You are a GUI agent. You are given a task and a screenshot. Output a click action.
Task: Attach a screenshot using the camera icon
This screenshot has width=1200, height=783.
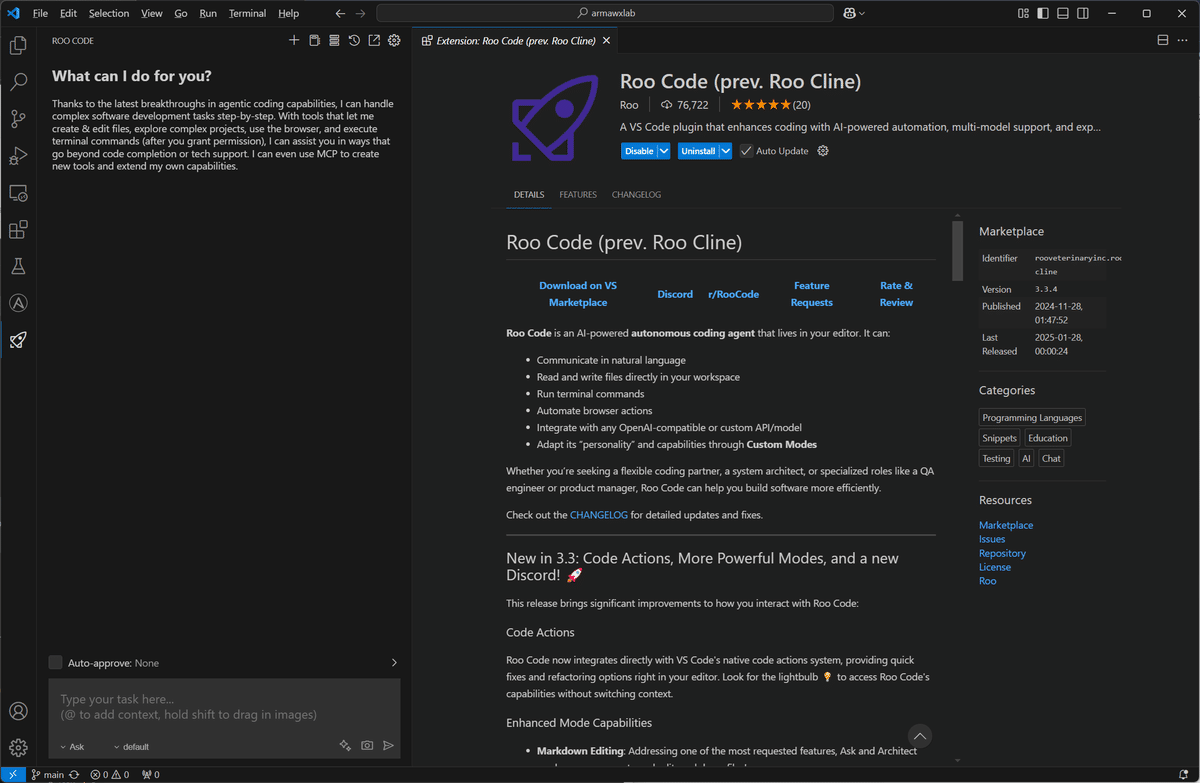click(x=367, y=745)
